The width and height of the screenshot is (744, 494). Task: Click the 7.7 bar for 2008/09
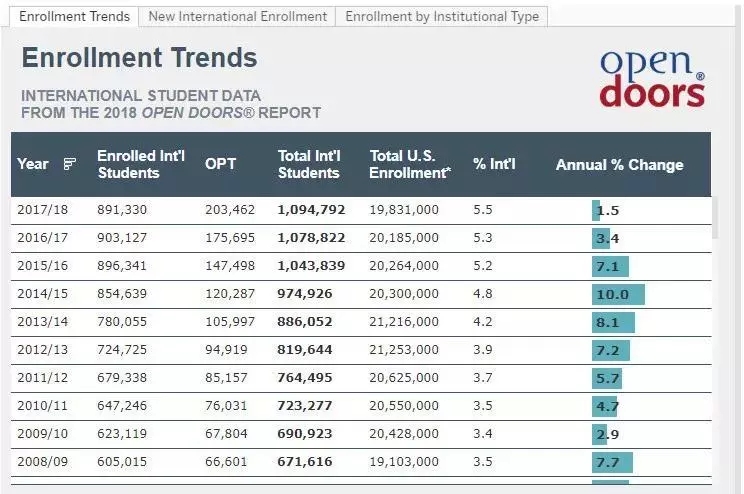(612, 462)
